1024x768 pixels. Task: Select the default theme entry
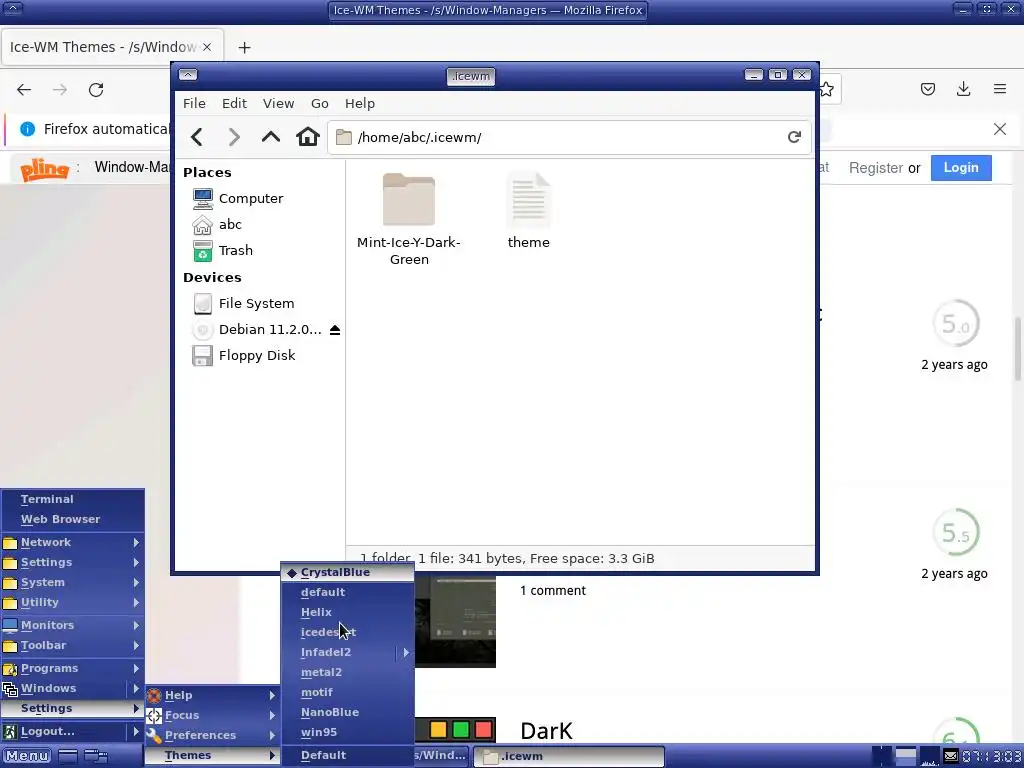pyautogui.click(x=347, y=592)
